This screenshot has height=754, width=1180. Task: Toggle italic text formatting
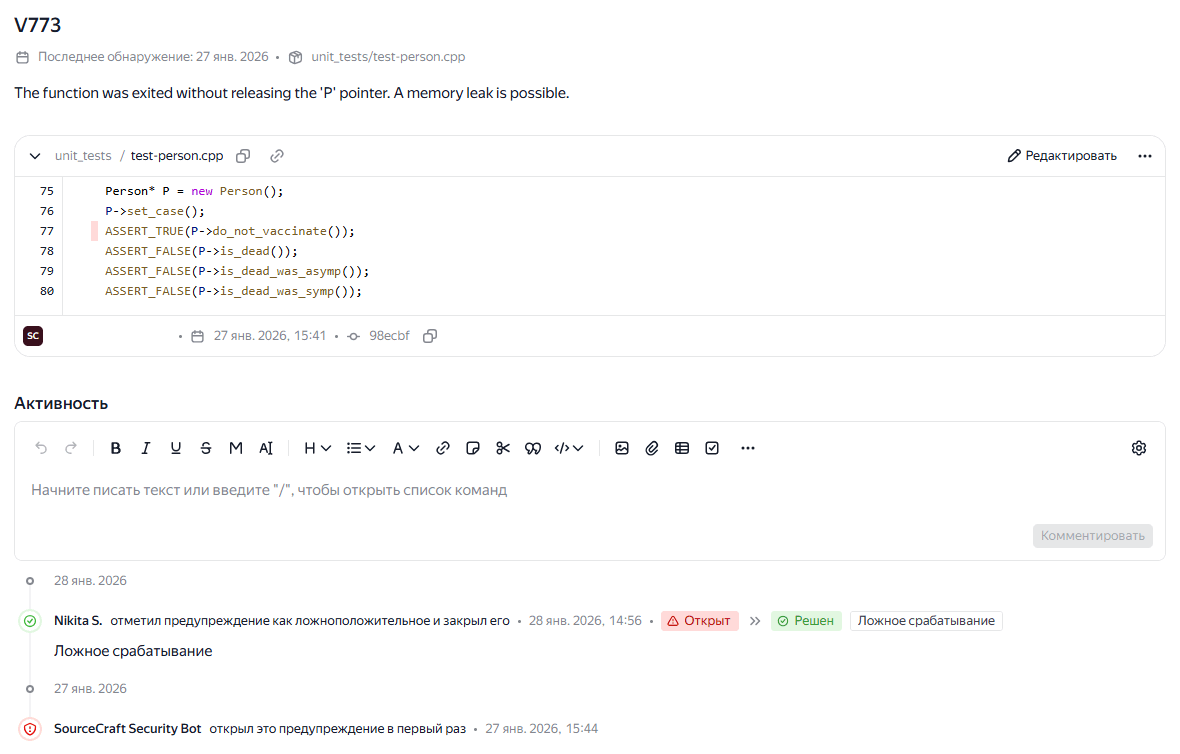pyautogui.click(x=146, y=448)
